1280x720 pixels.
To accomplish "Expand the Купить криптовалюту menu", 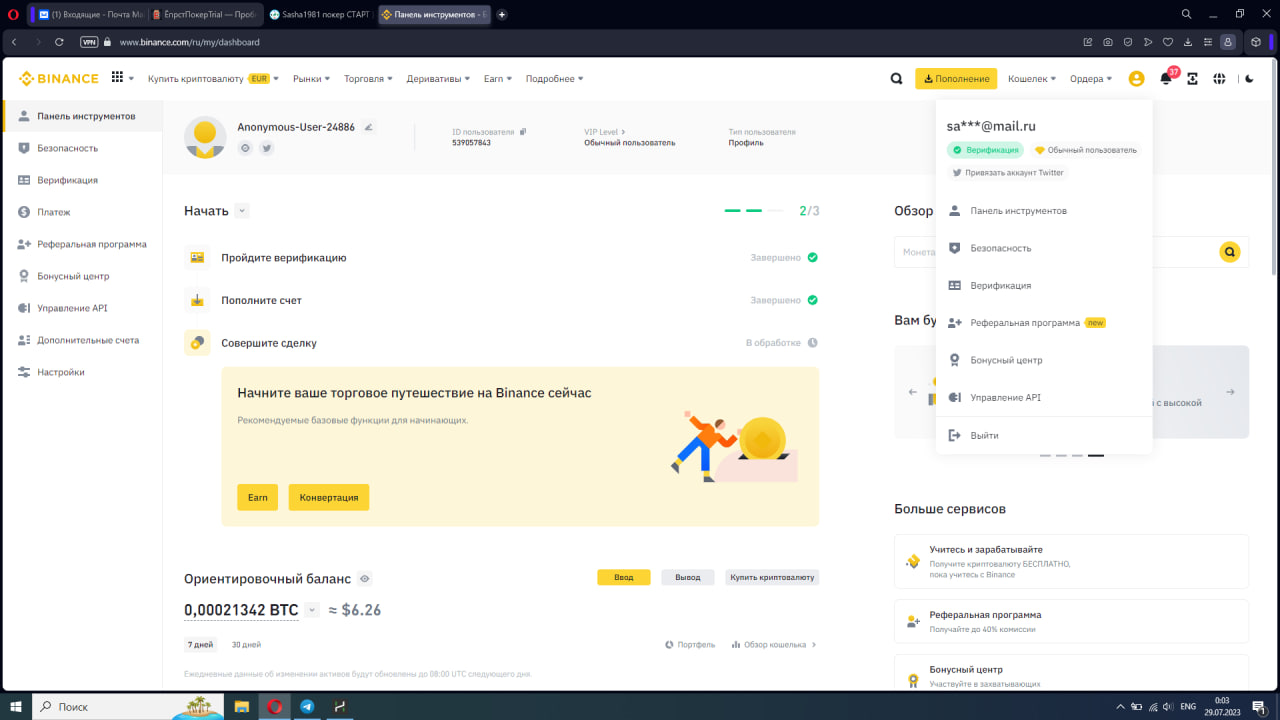I will [x=213, y=79].
